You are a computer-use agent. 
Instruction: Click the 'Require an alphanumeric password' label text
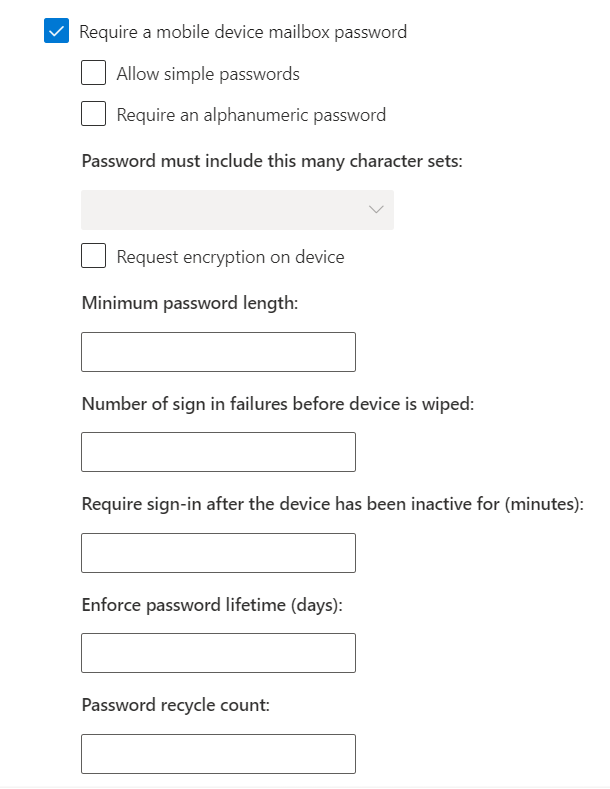pos(252,115)
